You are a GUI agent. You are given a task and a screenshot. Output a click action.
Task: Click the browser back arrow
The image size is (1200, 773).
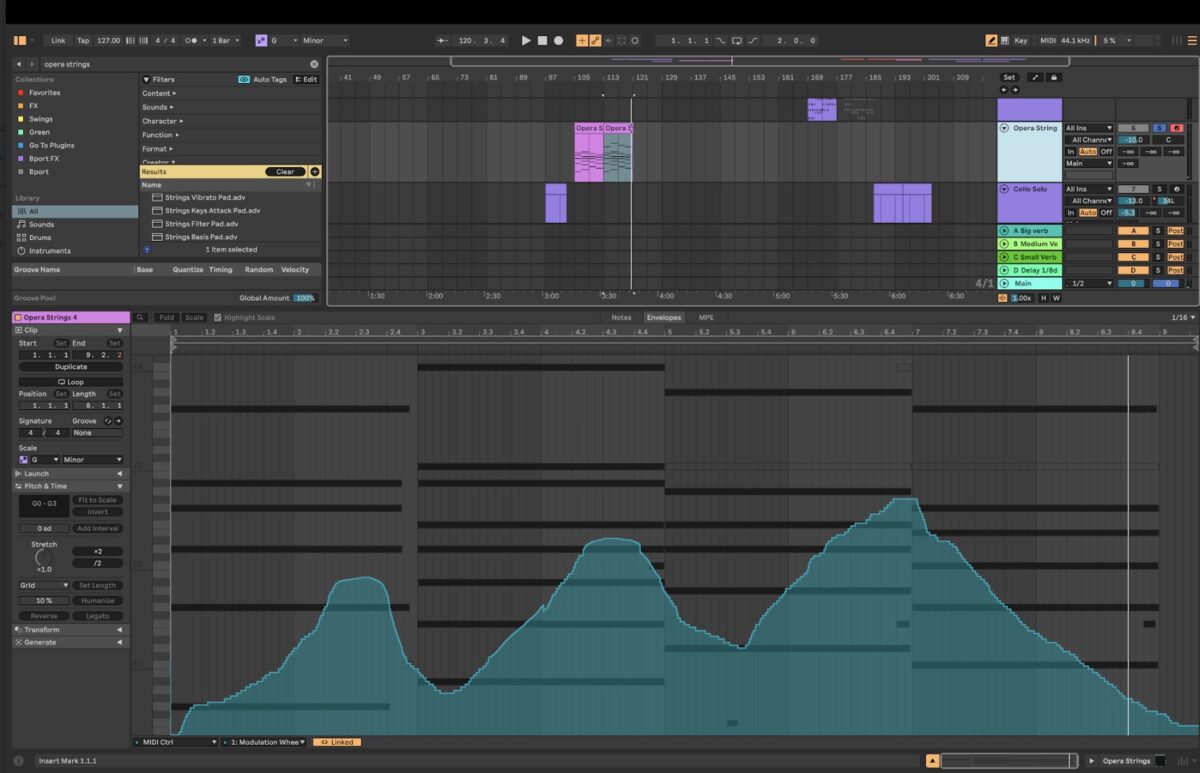point(18,64)
